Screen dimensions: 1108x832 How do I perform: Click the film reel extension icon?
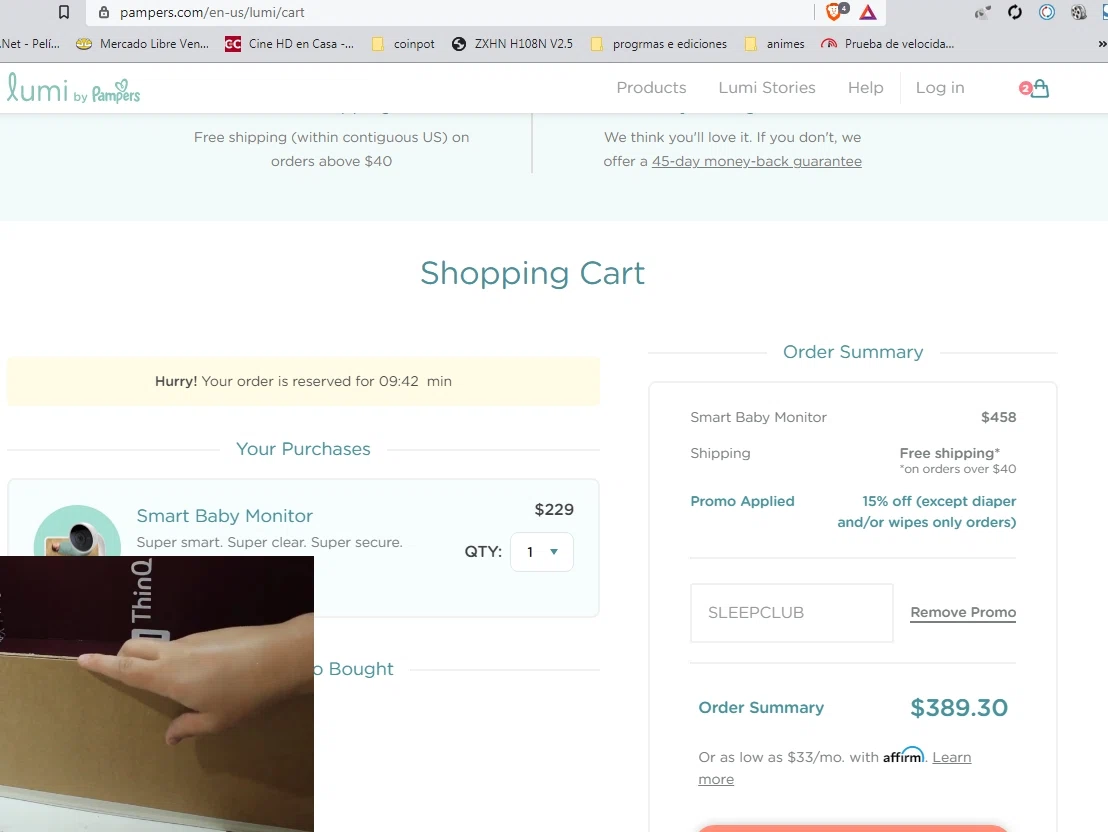pyautogui.click(x=1078, y=12)
